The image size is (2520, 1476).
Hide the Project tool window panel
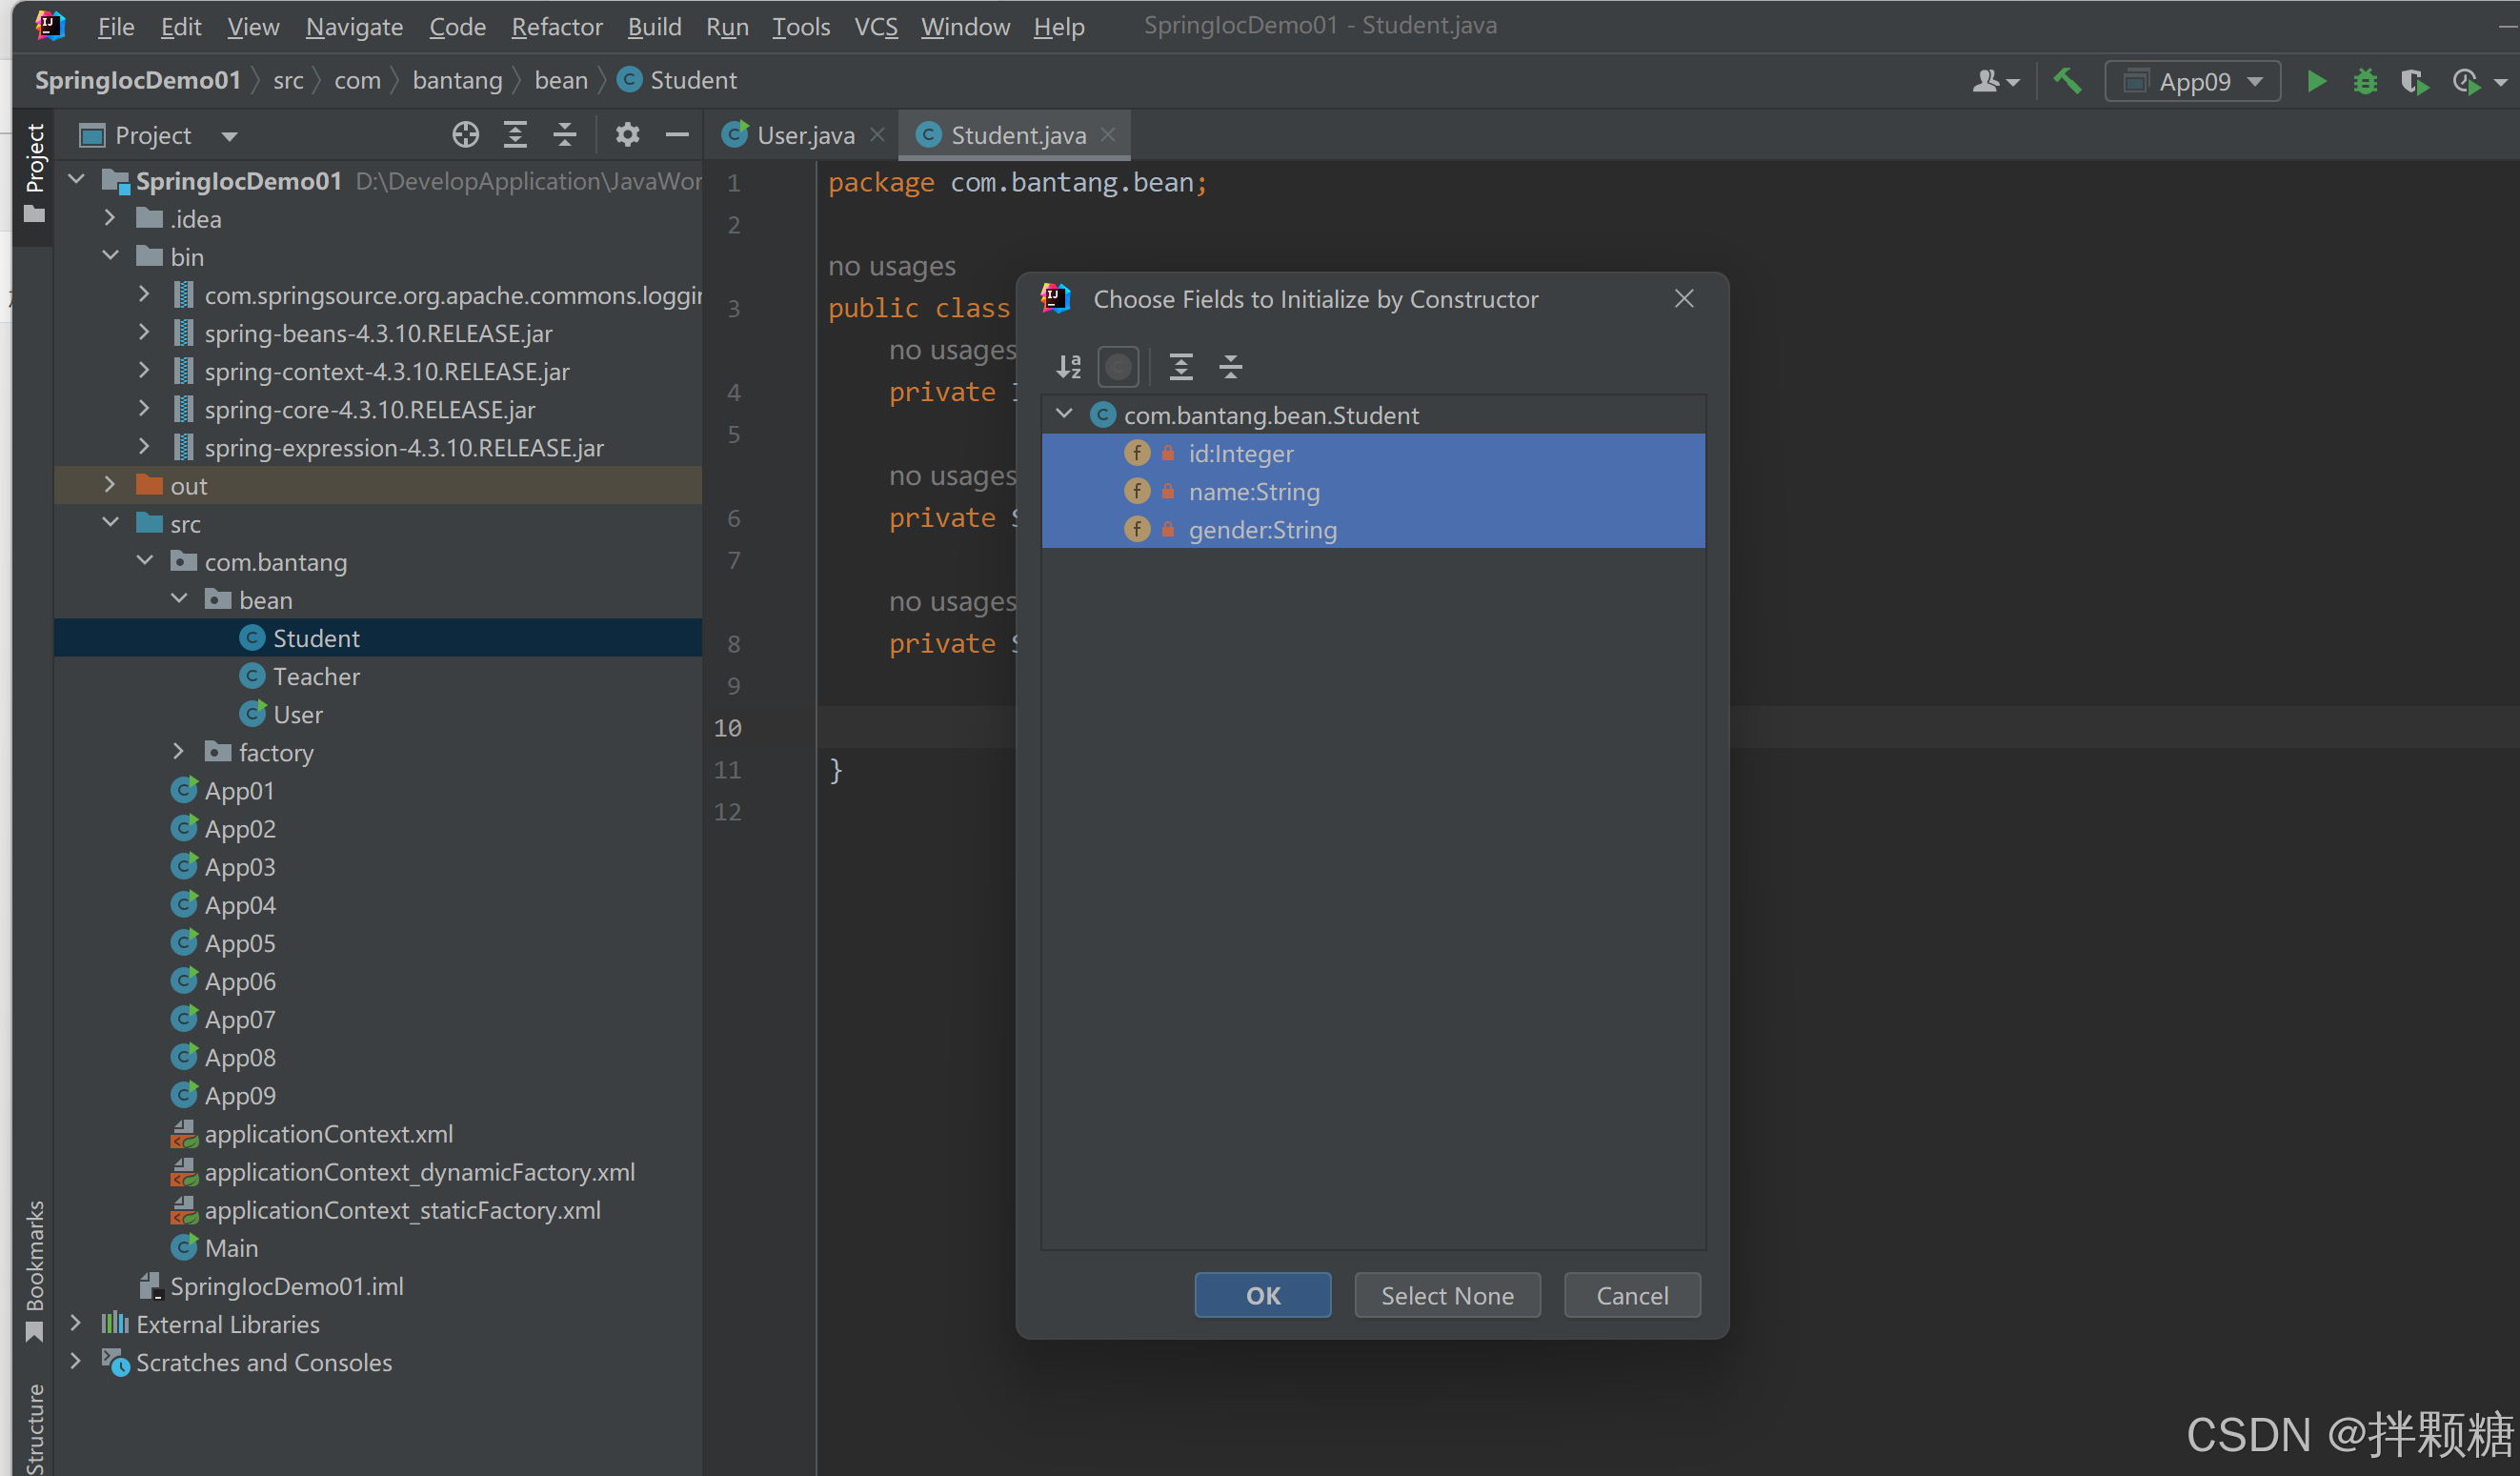[x=677, y=135]
